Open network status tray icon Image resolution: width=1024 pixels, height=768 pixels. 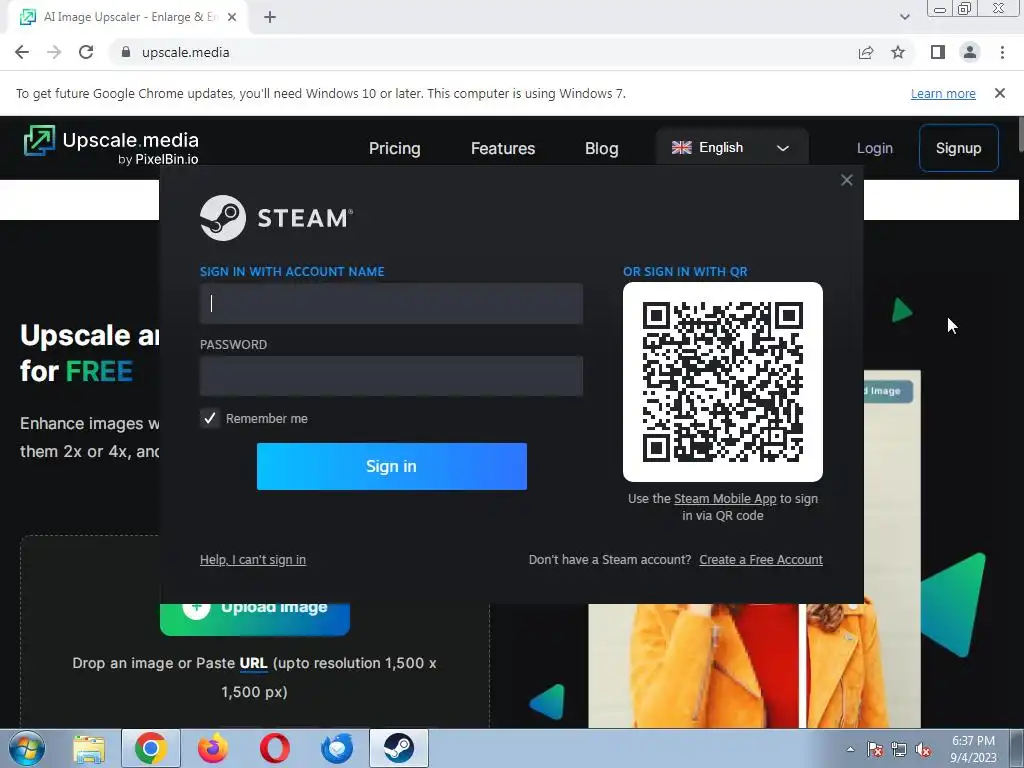[x=899, y=749]
